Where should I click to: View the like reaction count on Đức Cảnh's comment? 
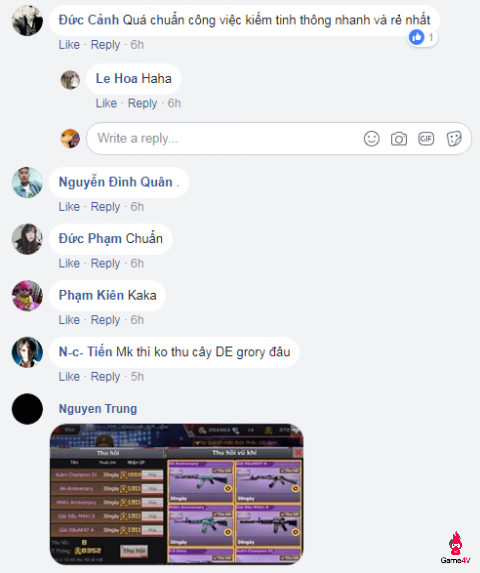pos(423,37)
